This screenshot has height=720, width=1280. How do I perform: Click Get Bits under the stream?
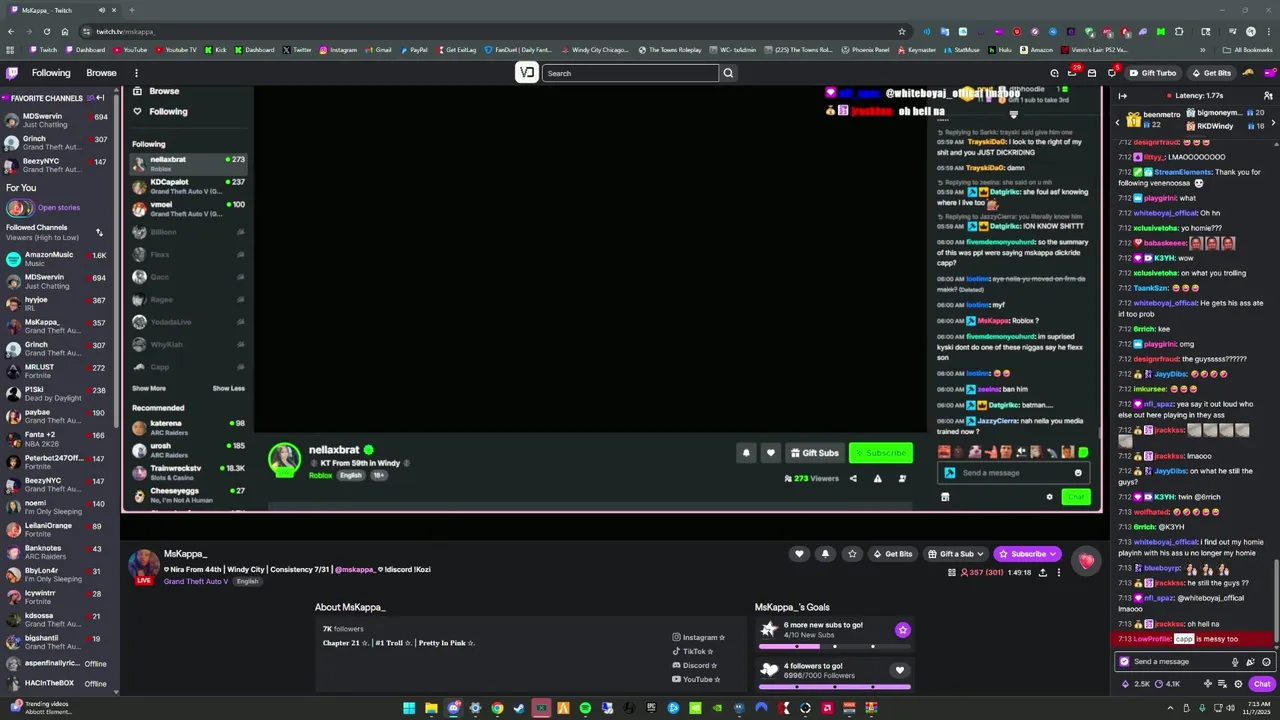tap(892, 554)
